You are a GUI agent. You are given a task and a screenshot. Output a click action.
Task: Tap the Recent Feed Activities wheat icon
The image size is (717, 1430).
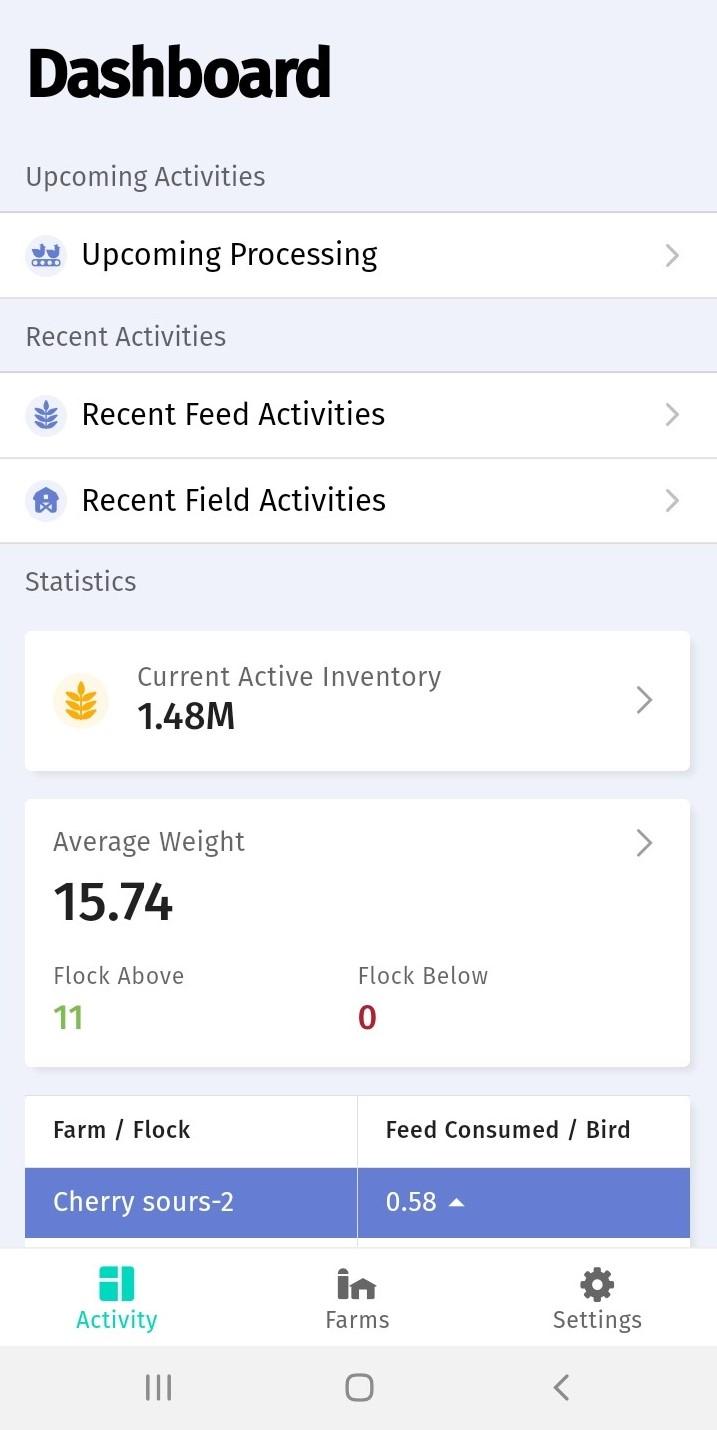pos(46,415)
